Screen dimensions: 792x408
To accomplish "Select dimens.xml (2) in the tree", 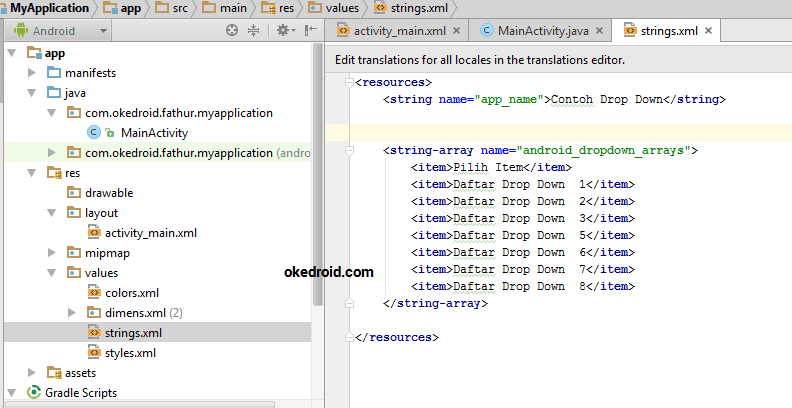I will pos(143,313).
